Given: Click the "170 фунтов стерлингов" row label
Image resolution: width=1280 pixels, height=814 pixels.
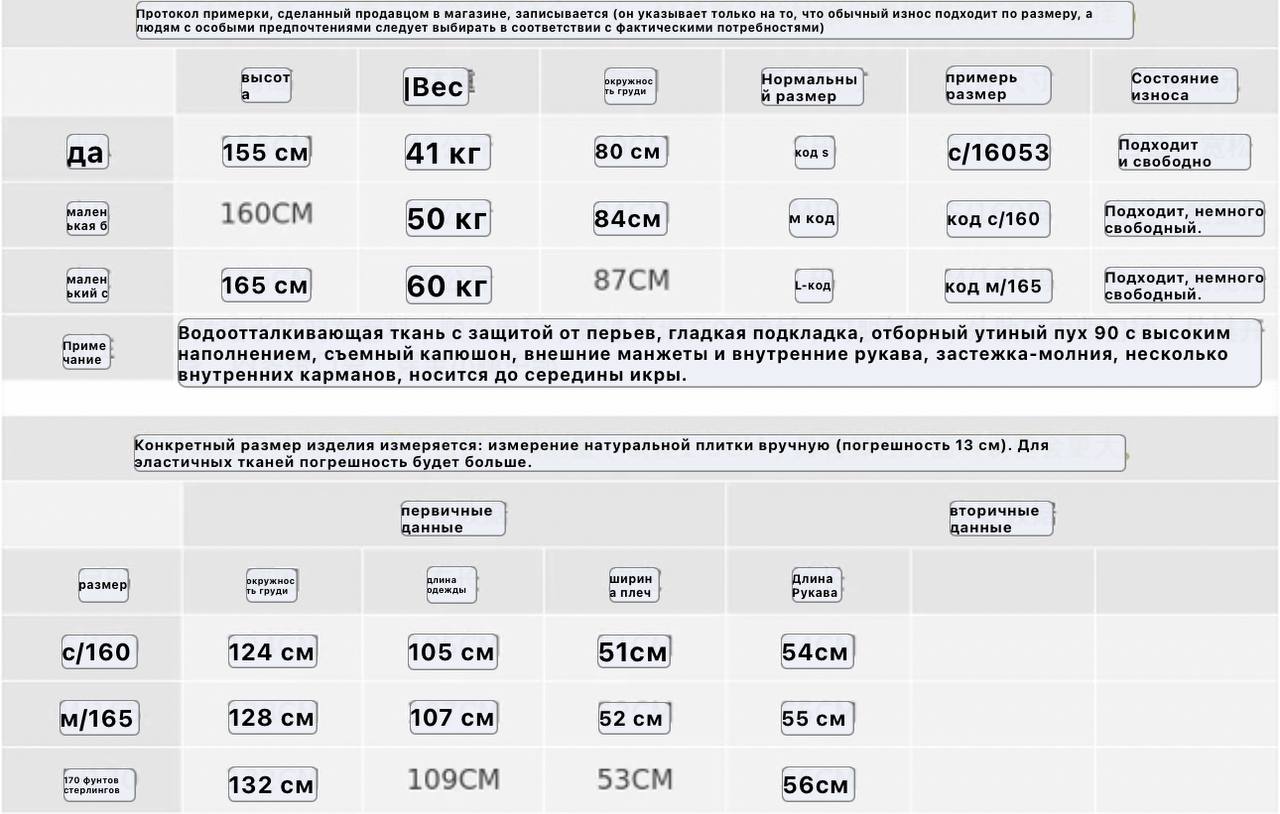Looking at the screenshot, I should (98, 785).
